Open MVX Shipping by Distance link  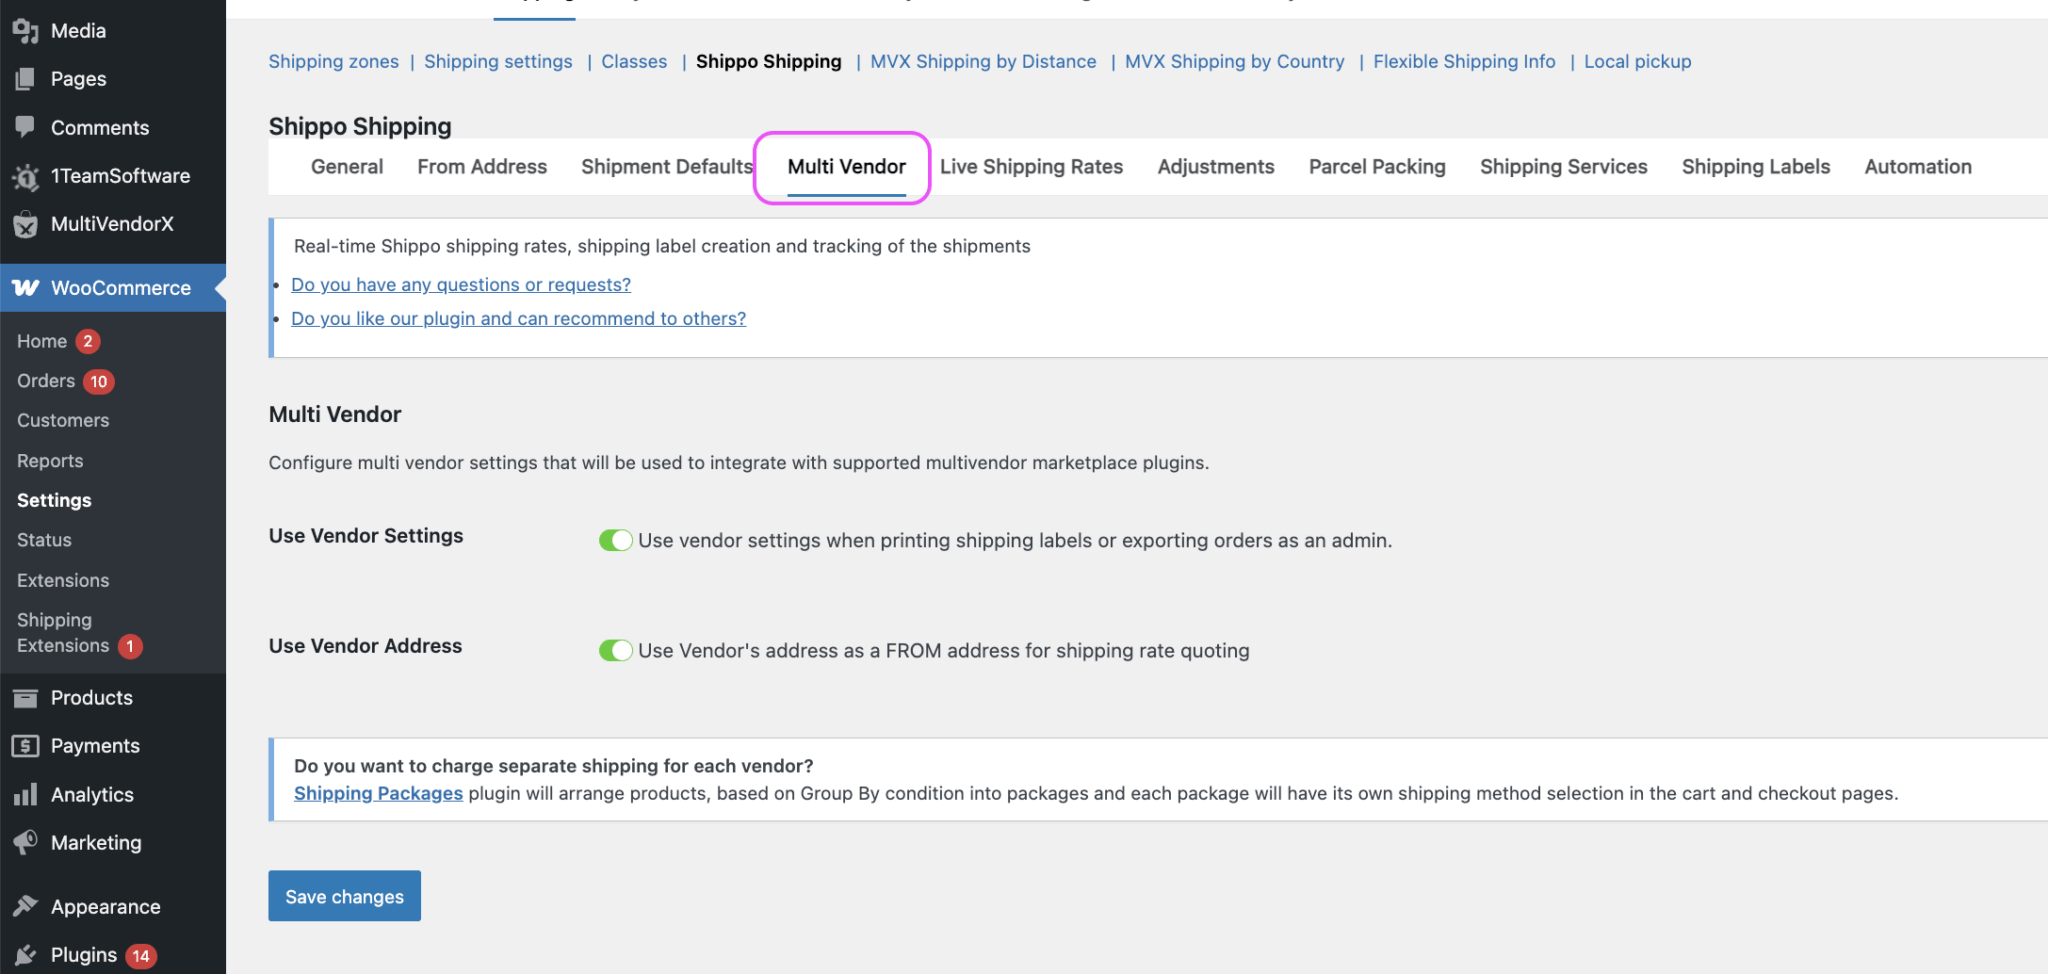tap(983, 62)
